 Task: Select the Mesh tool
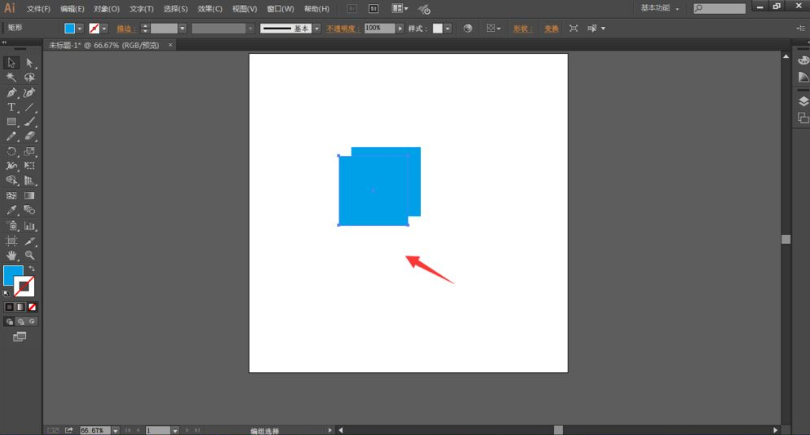11,196
